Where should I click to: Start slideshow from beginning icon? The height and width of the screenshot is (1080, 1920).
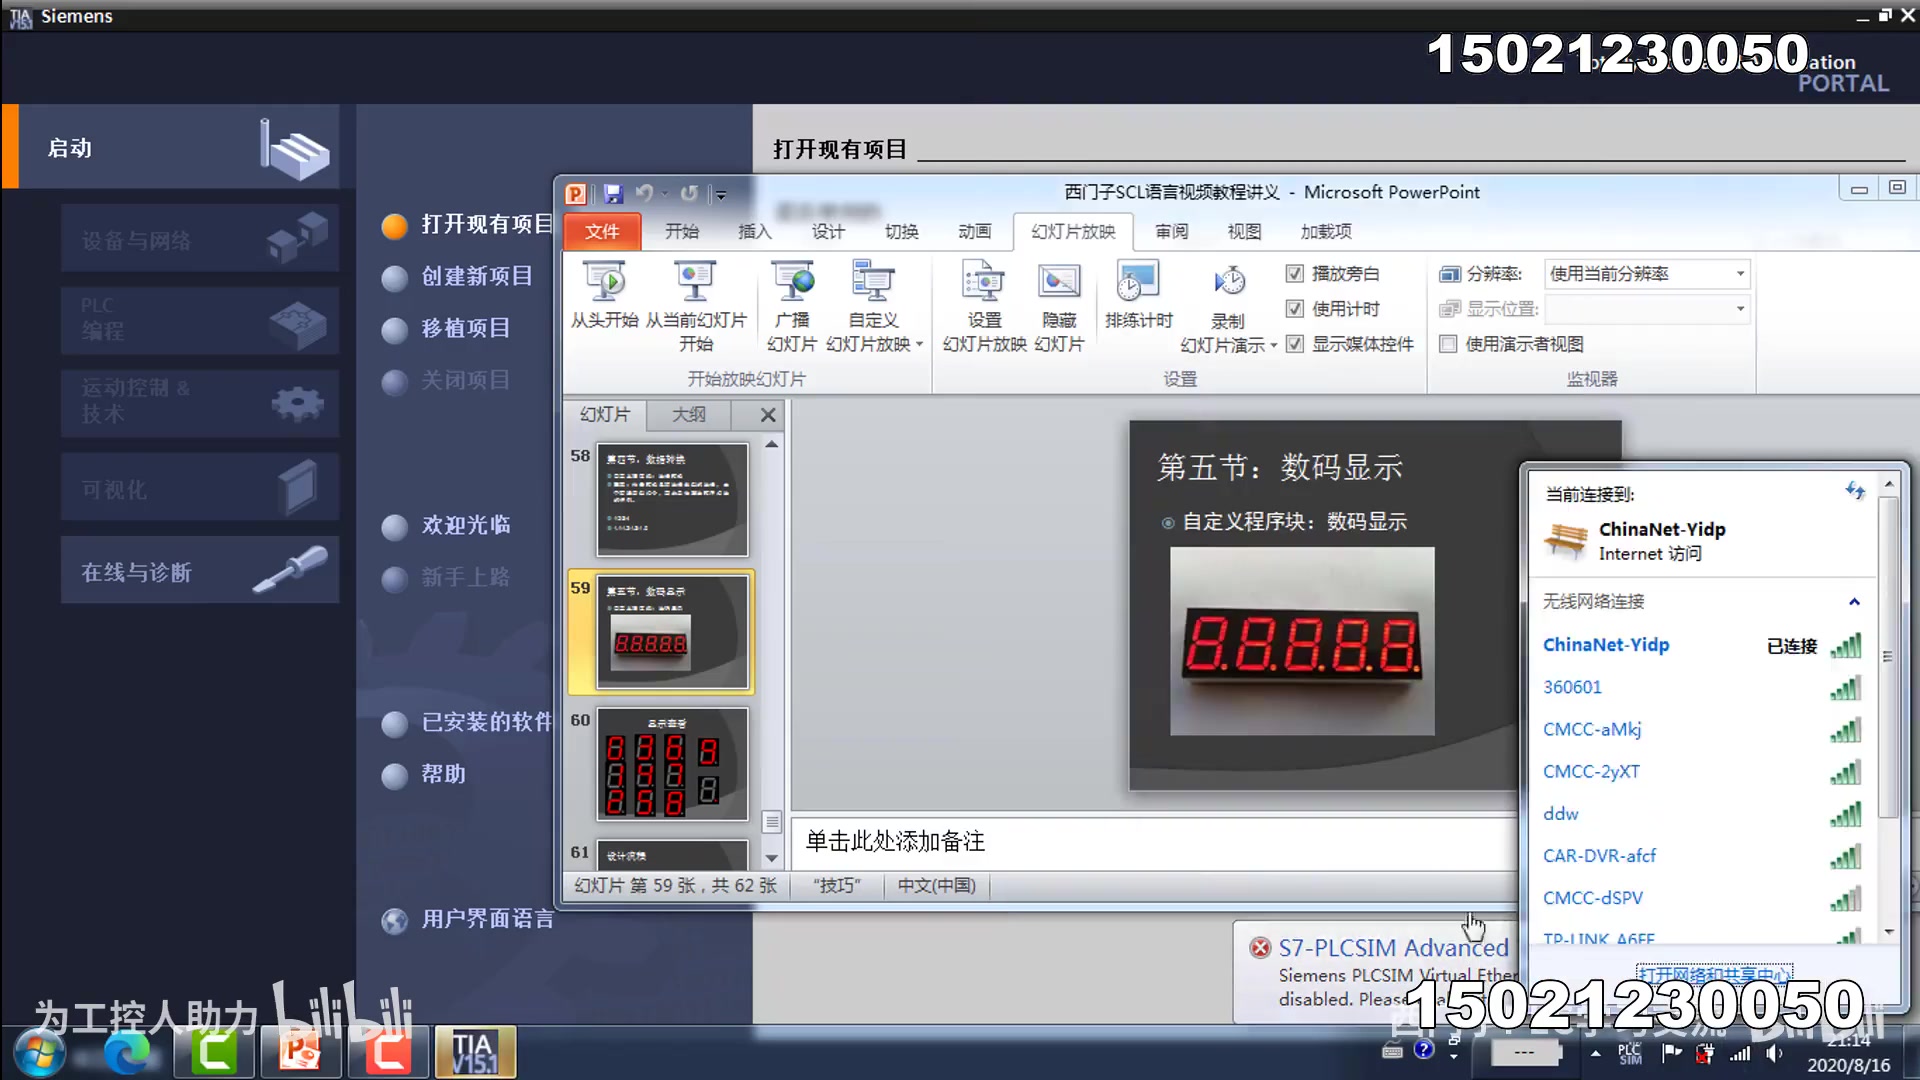tap(604, 294)
